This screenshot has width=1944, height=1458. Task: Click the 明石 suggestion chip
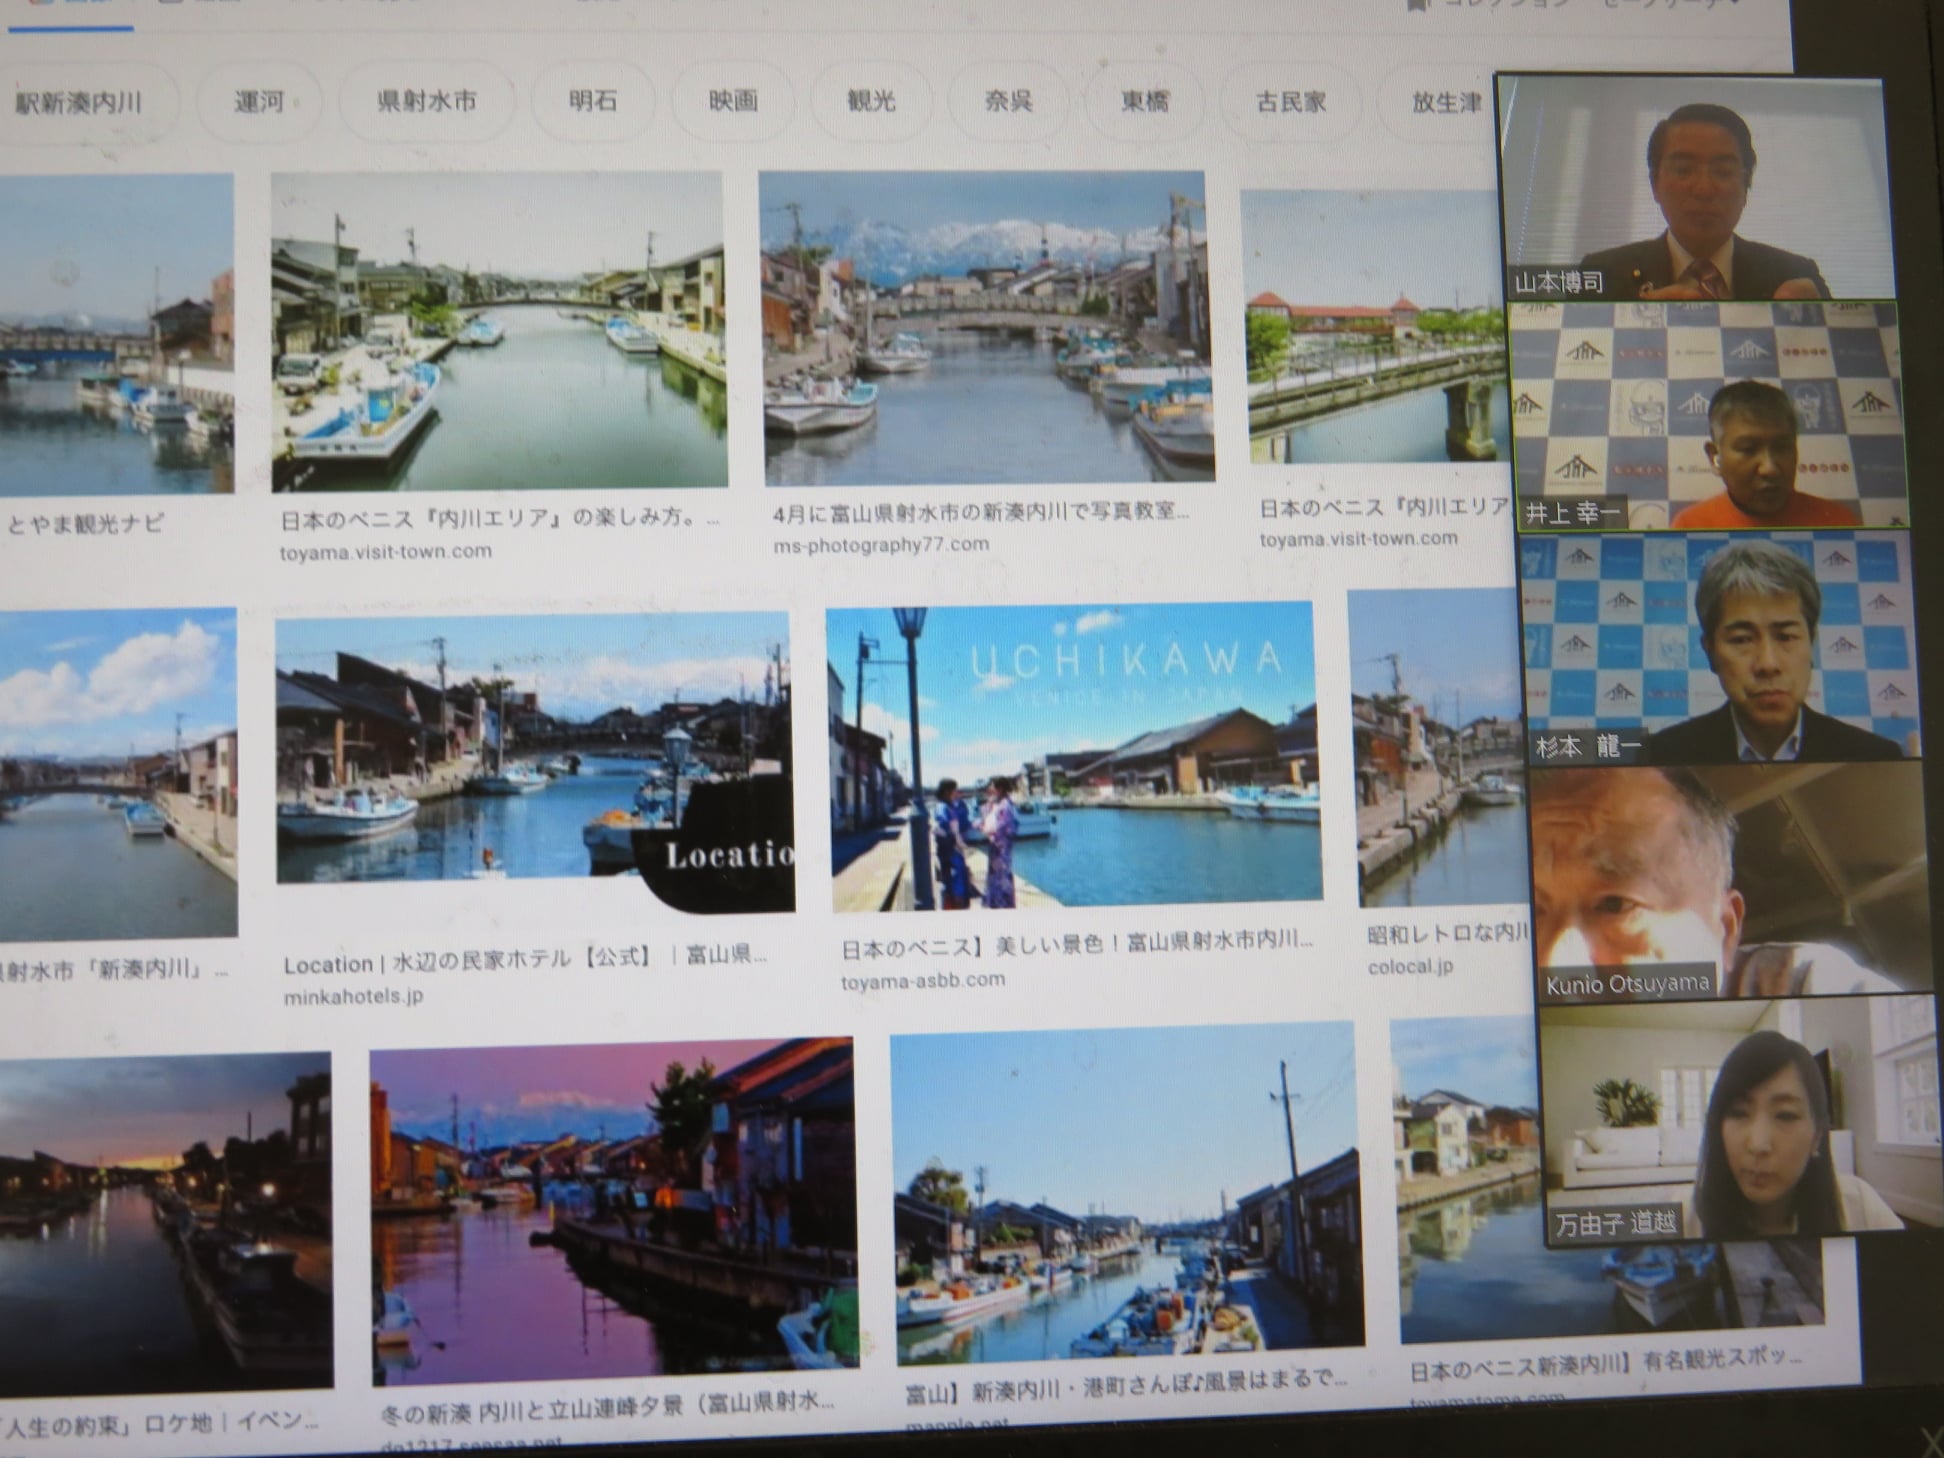click(x=593, y=101)
